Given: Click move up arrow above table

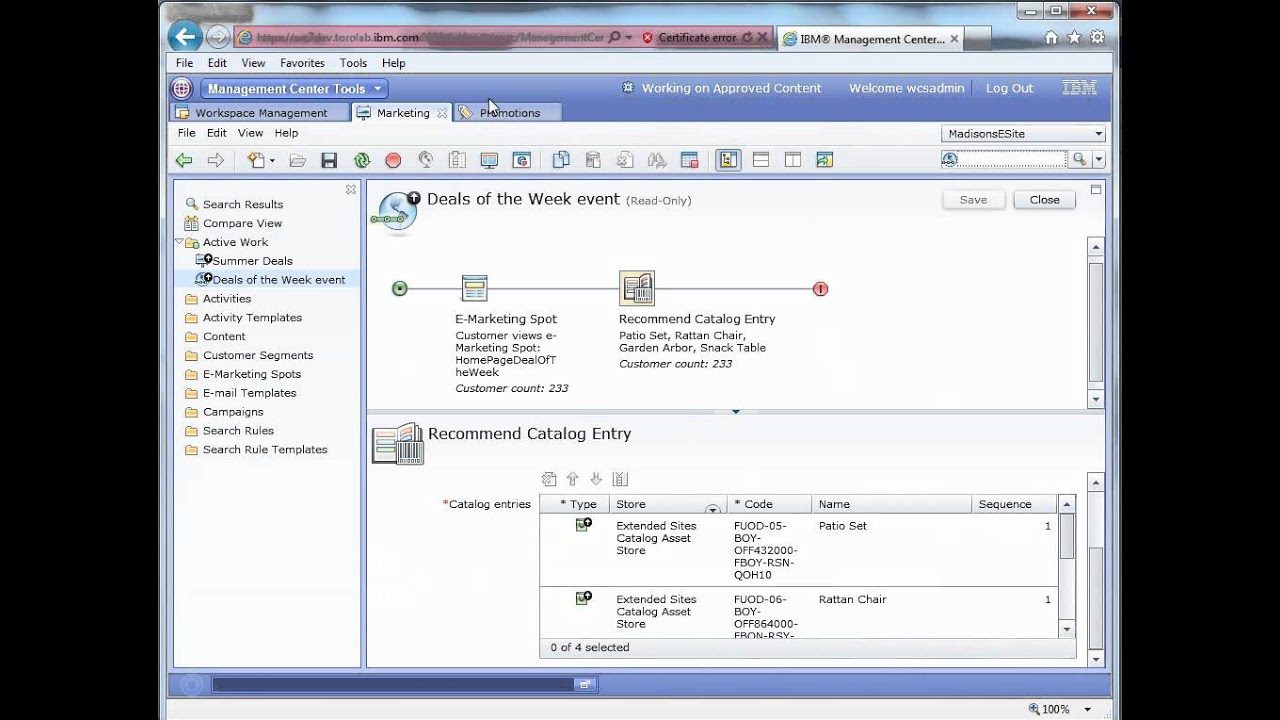Looking at the screenshot, I should 573,479.
